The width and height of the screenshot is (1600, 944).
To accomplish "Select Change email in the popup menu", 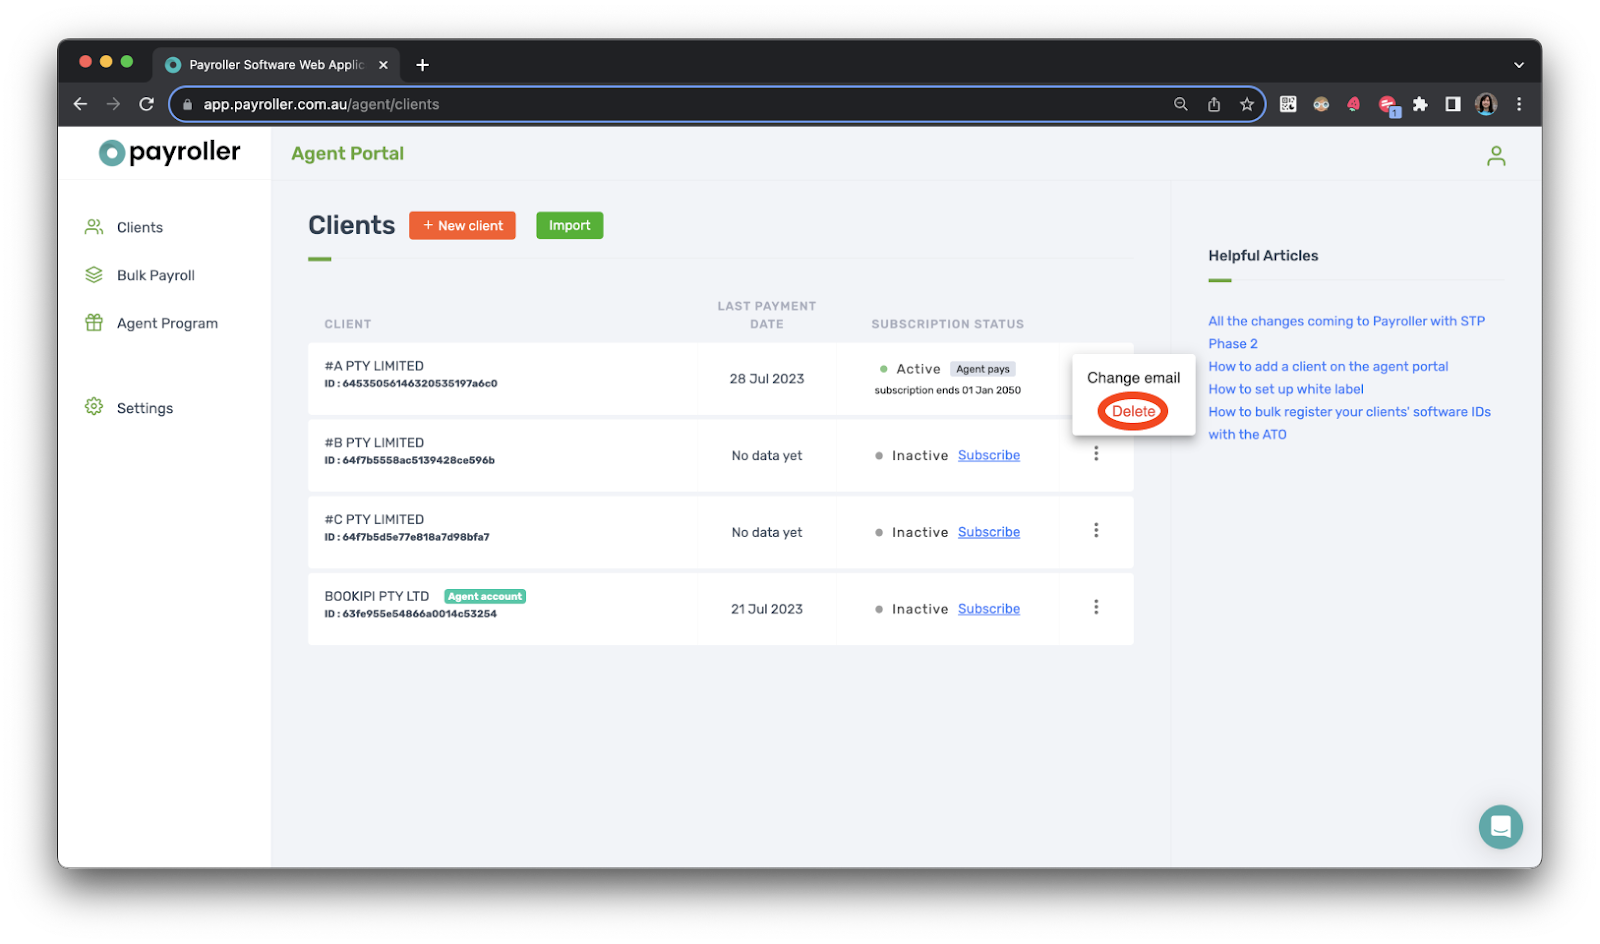I will tap(1133, 378).
